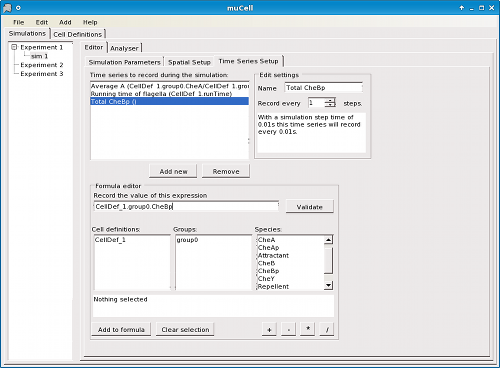Select group0 in Groups list
This screenshot has width=500, height=368.
pyautogui.click(x=213, y=240)
